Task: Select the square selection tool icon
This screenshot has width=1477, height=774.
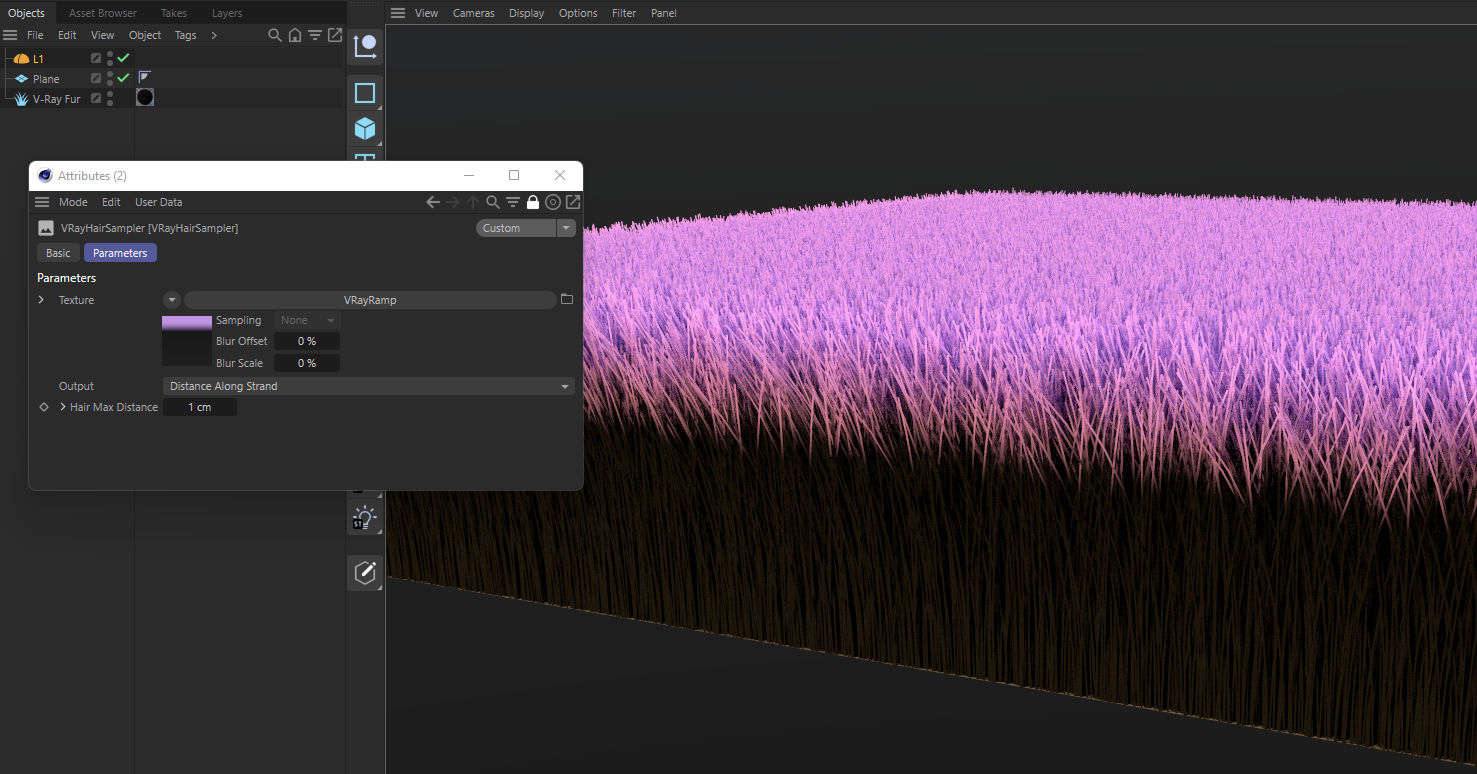Action: [365, 93]
